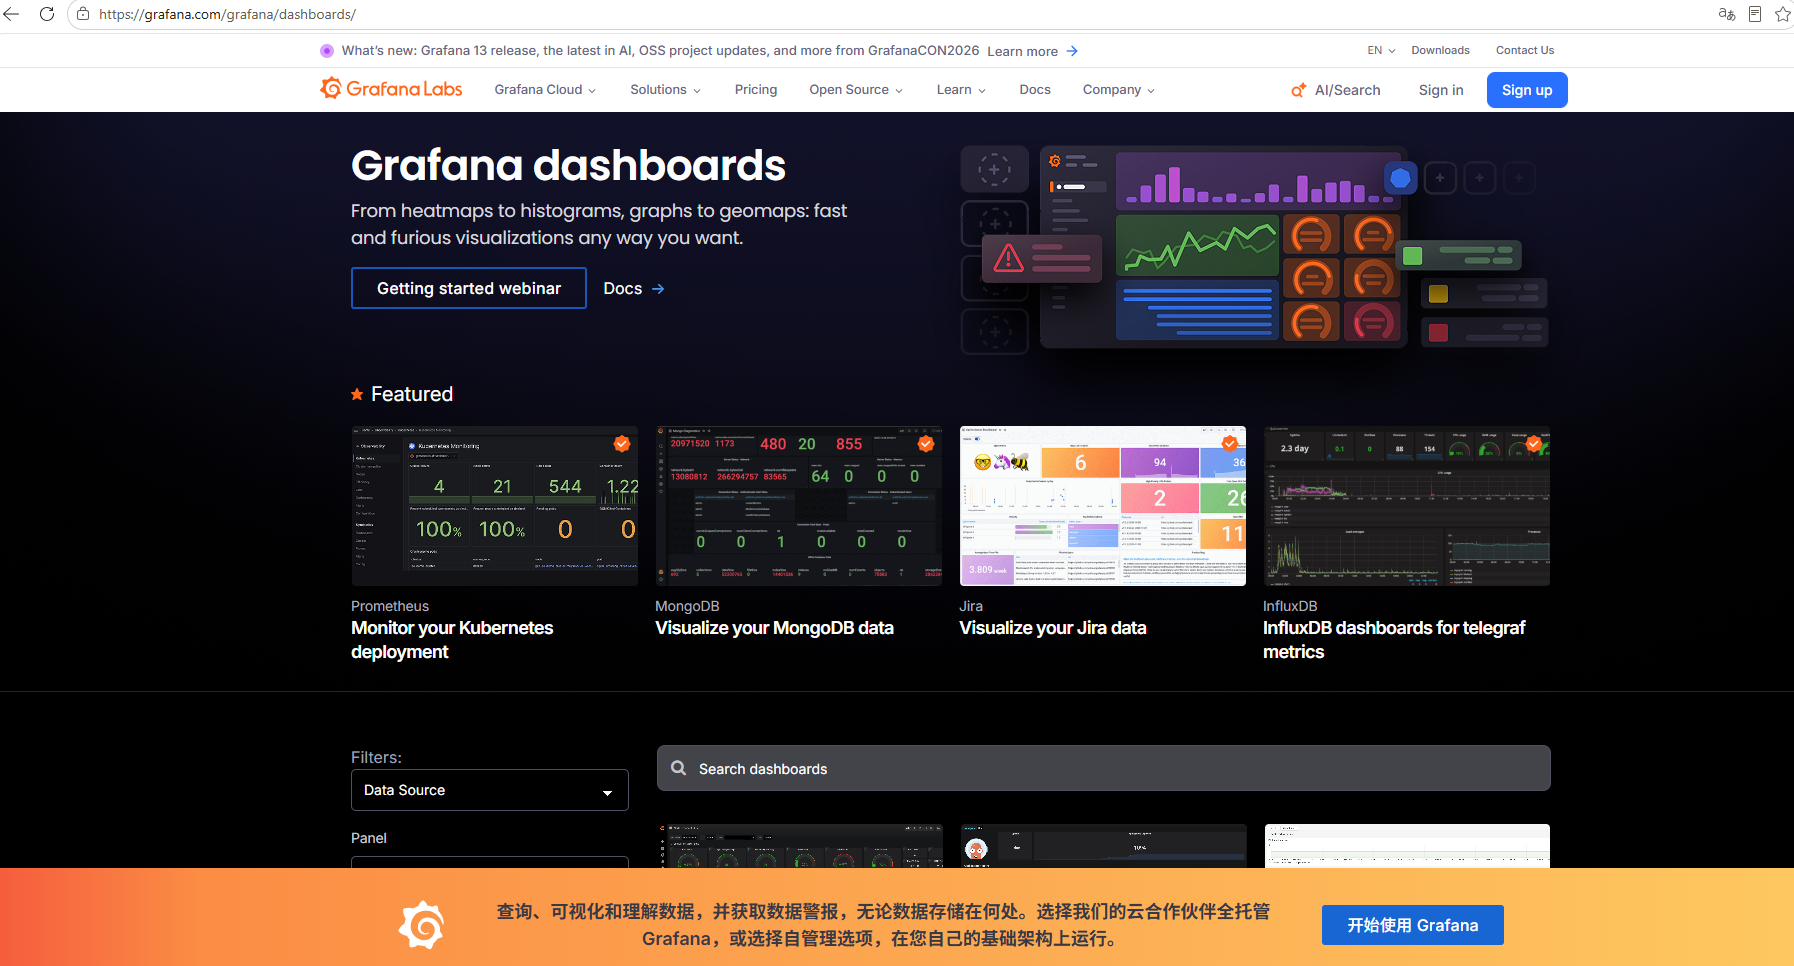Open the Data Source filter dropdown
This screenshot has width=1794, height=966.
coord(490,790)
